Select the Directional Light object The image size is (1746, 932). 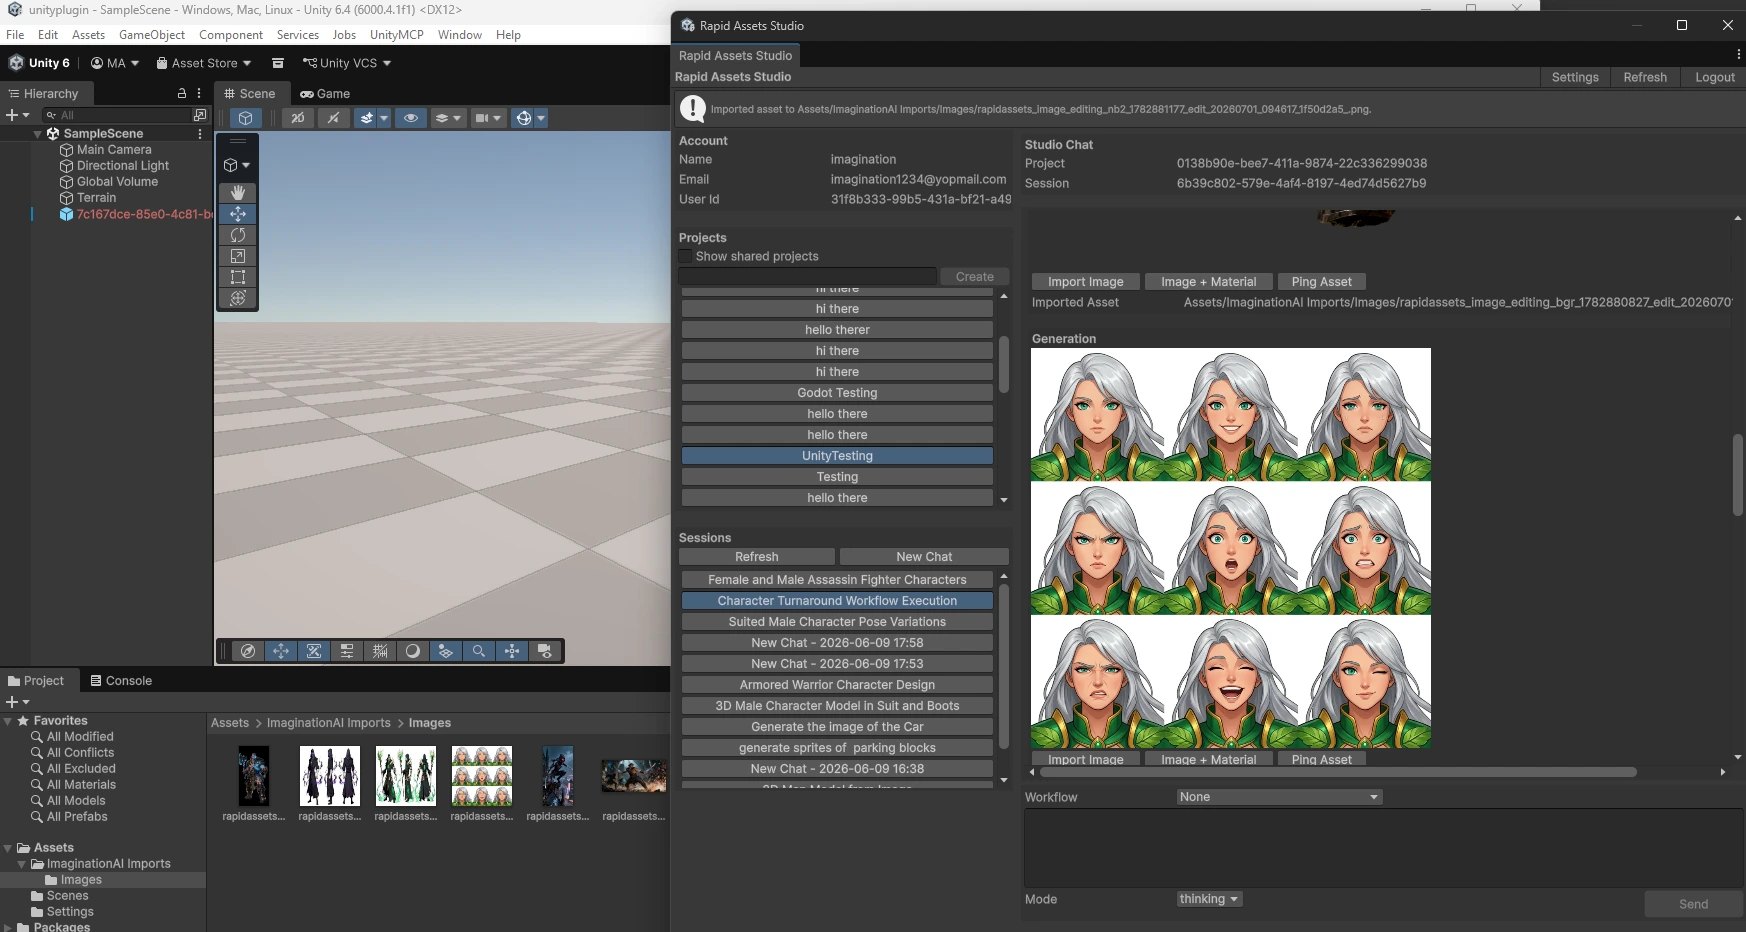click(x=123, y=165)
